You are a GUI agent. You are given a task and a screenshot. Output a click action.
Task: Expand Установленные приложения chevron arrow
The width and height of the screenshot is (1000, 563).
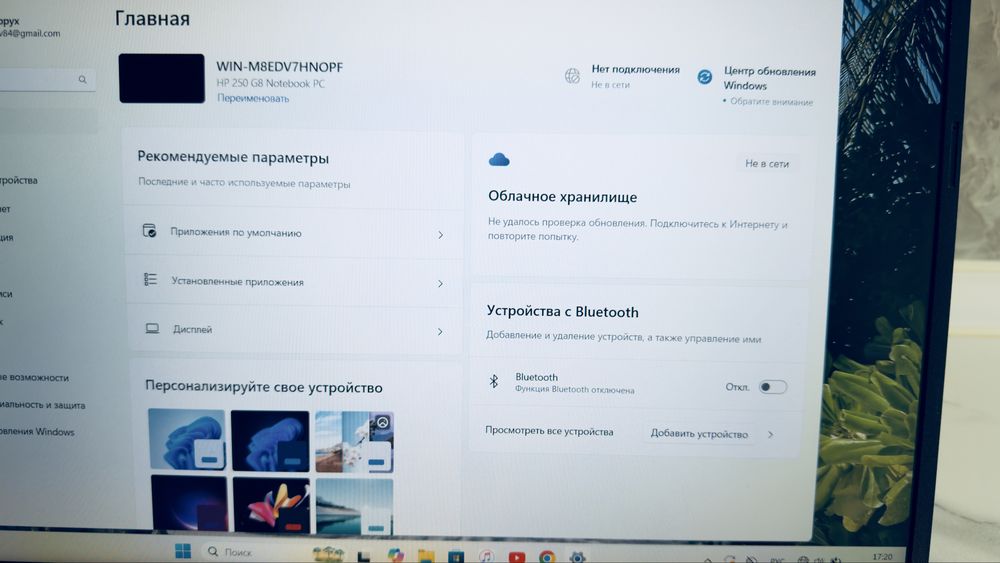(441, 283)
